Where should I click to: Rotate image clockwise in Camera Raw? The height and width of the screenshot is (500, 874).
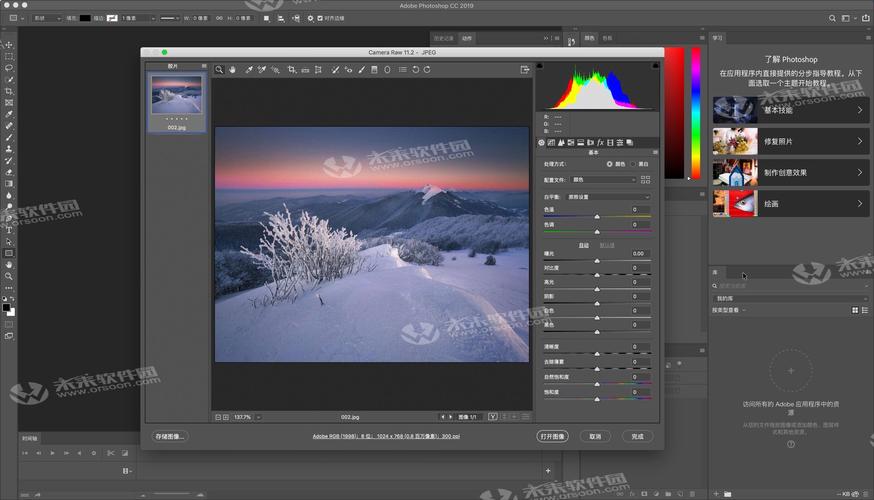point(427,70)
